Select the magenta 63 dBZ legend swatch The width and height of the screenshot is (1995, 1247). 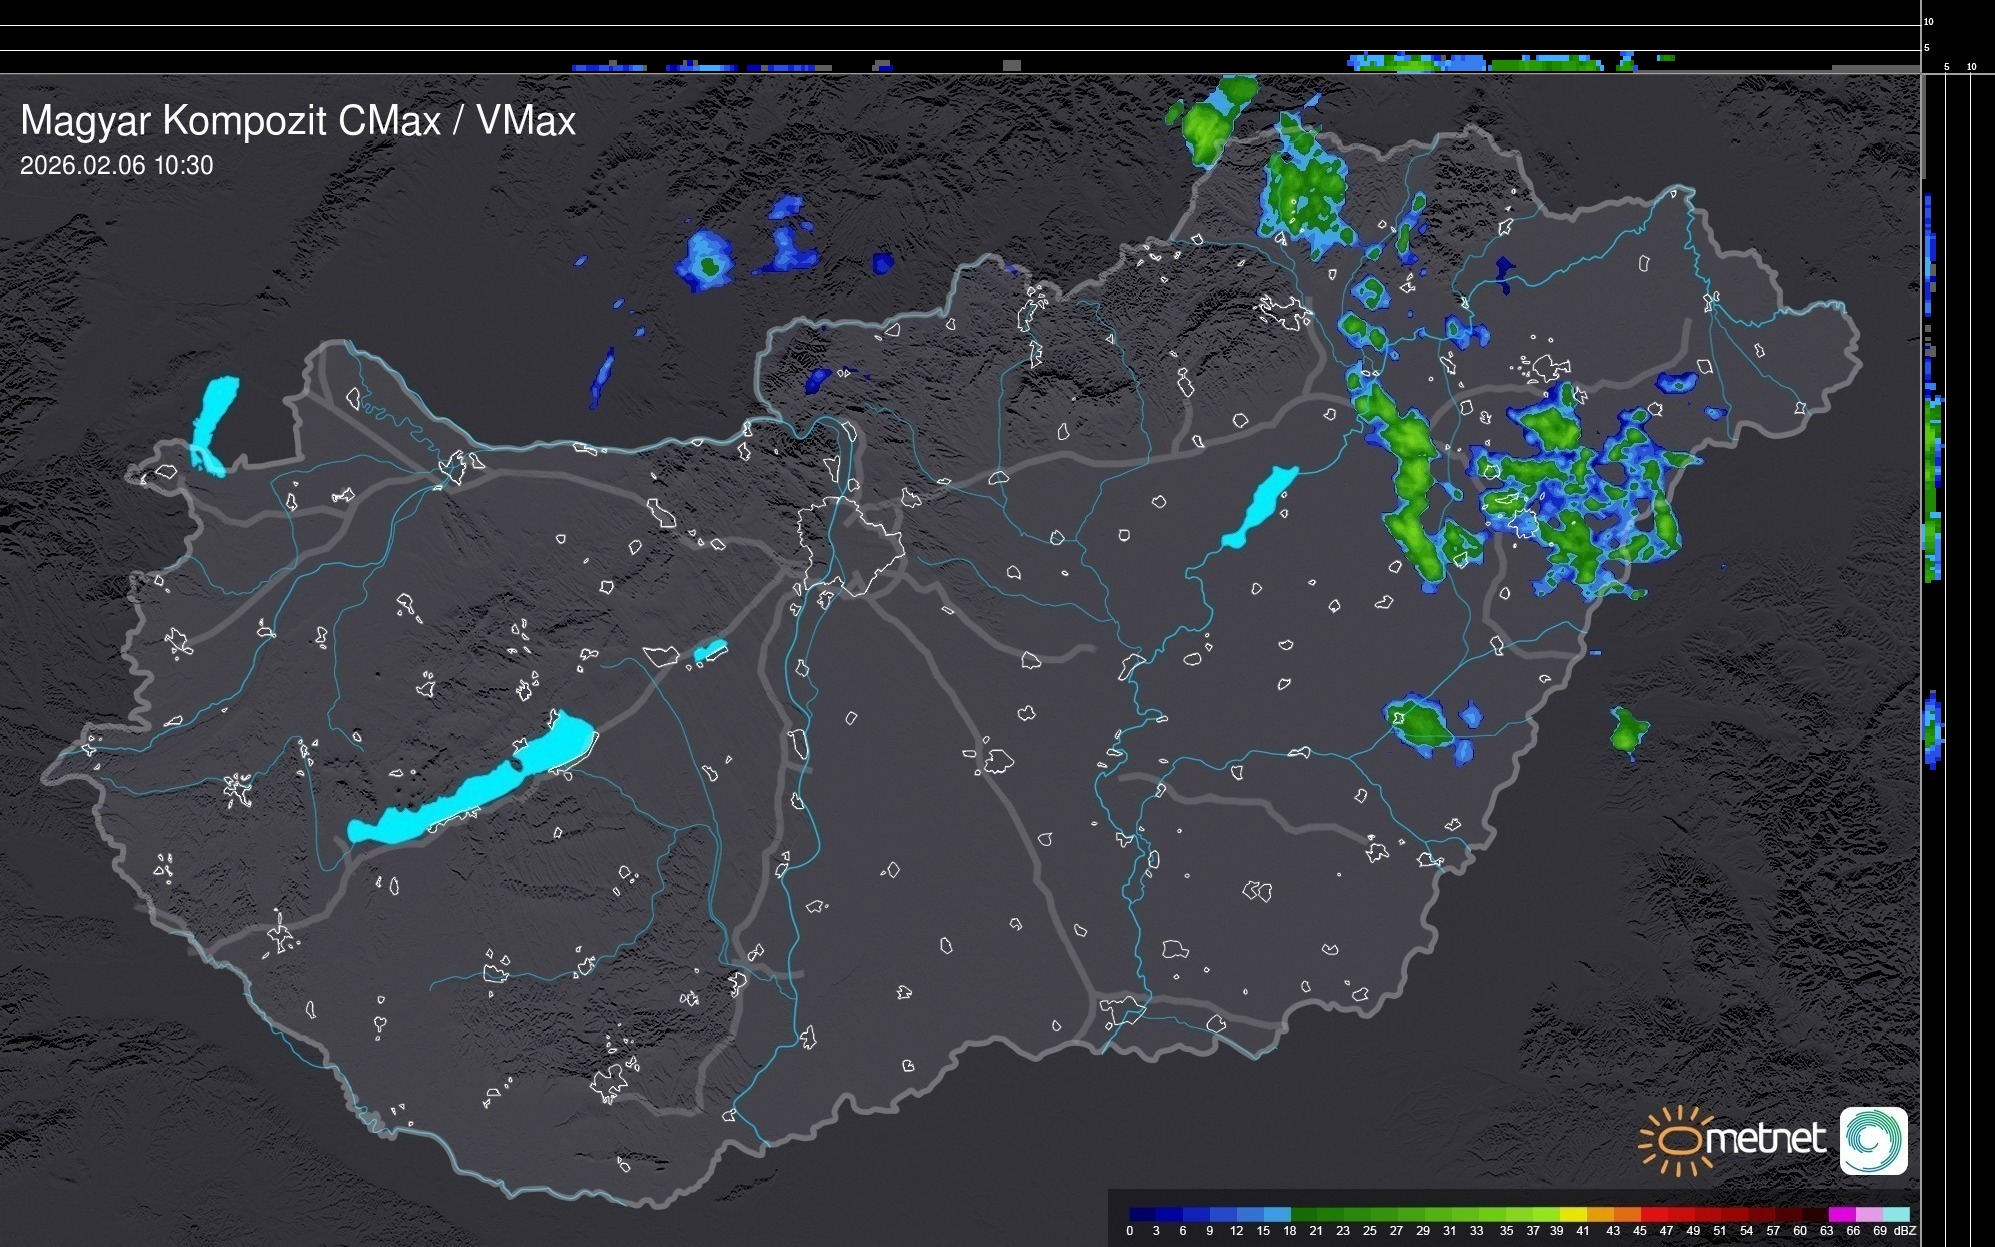[1841, 1214]
